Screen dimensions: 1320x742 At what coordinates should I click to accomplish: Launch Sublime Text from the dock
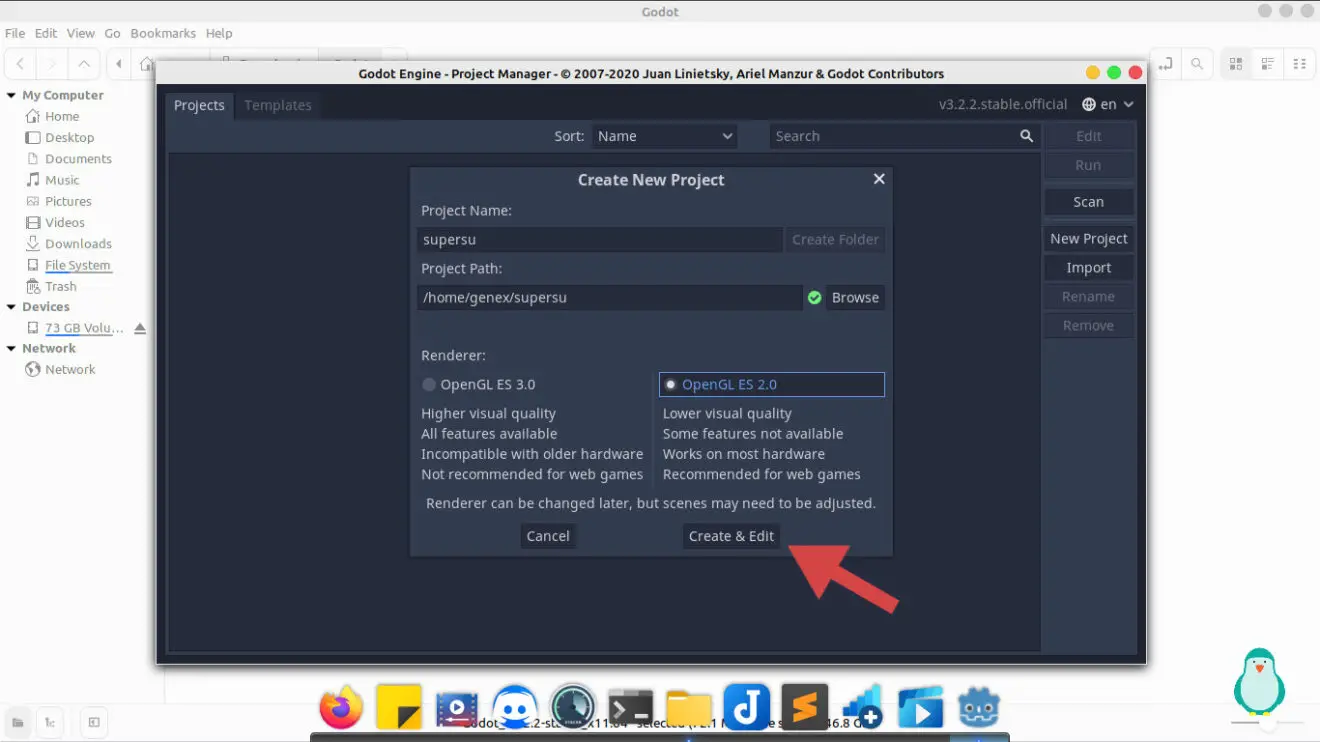(x=805, y=708)
